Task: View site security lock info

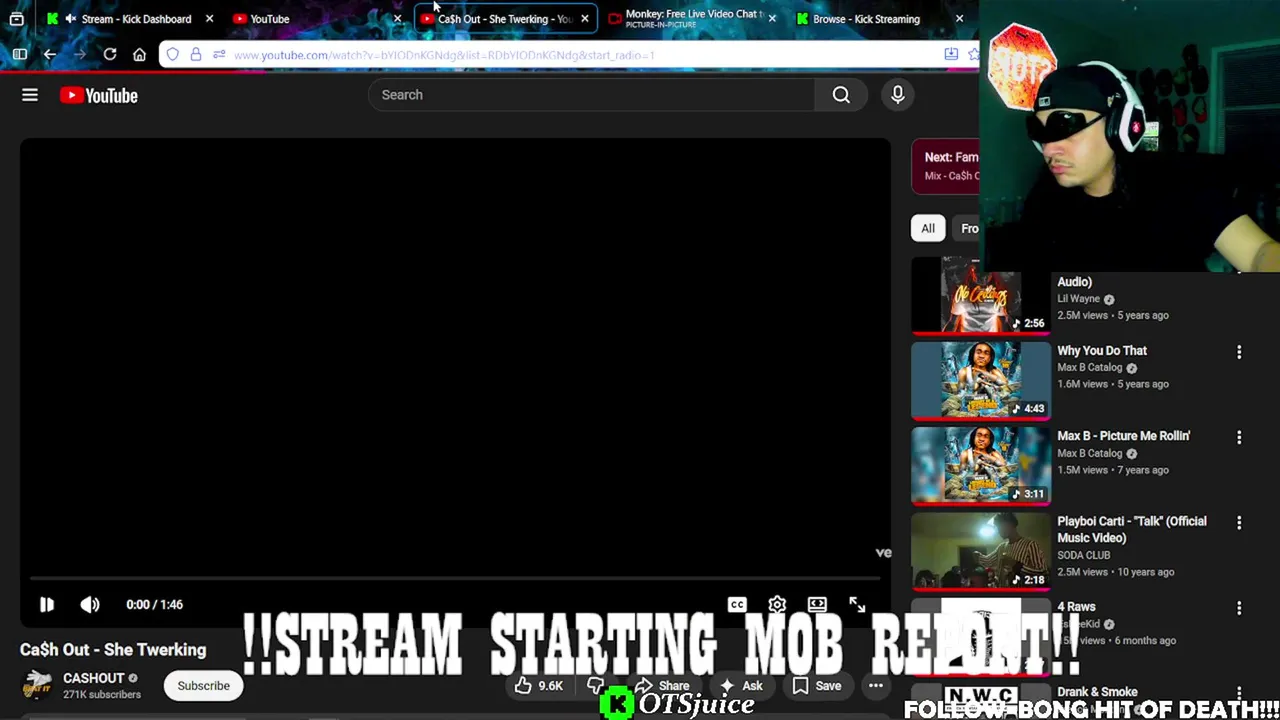Action: [x=196, y=54]
